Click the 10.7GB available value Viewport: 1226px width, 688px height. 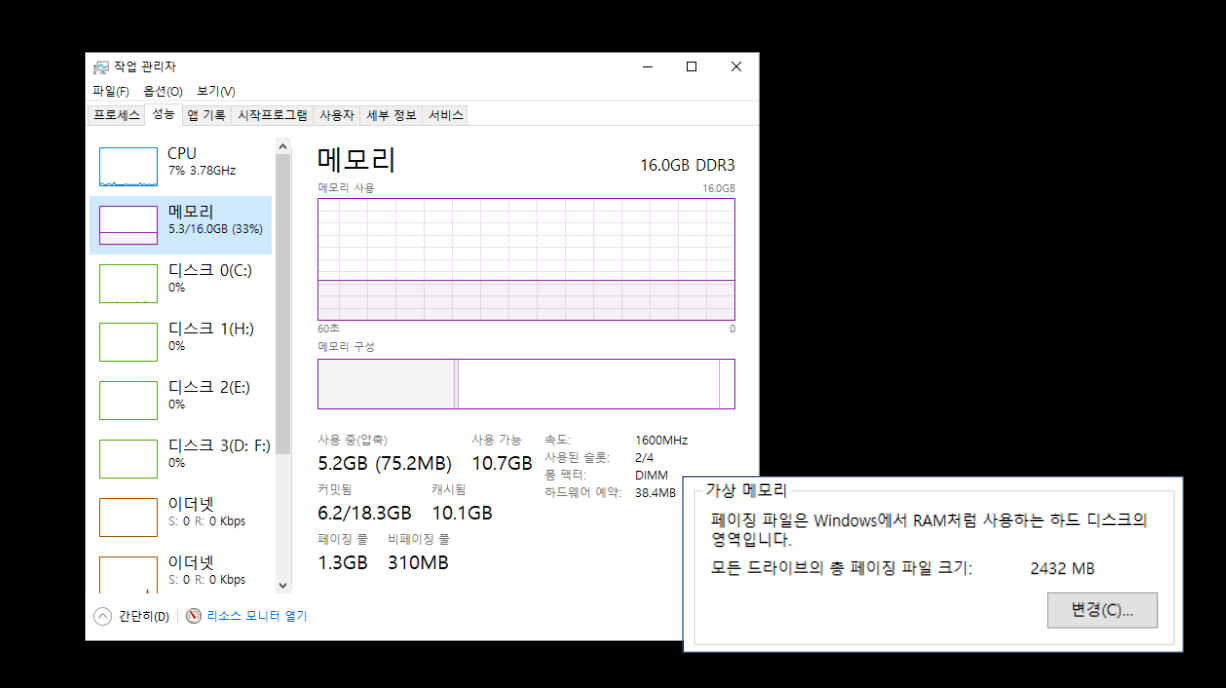[x=502, y=463]
